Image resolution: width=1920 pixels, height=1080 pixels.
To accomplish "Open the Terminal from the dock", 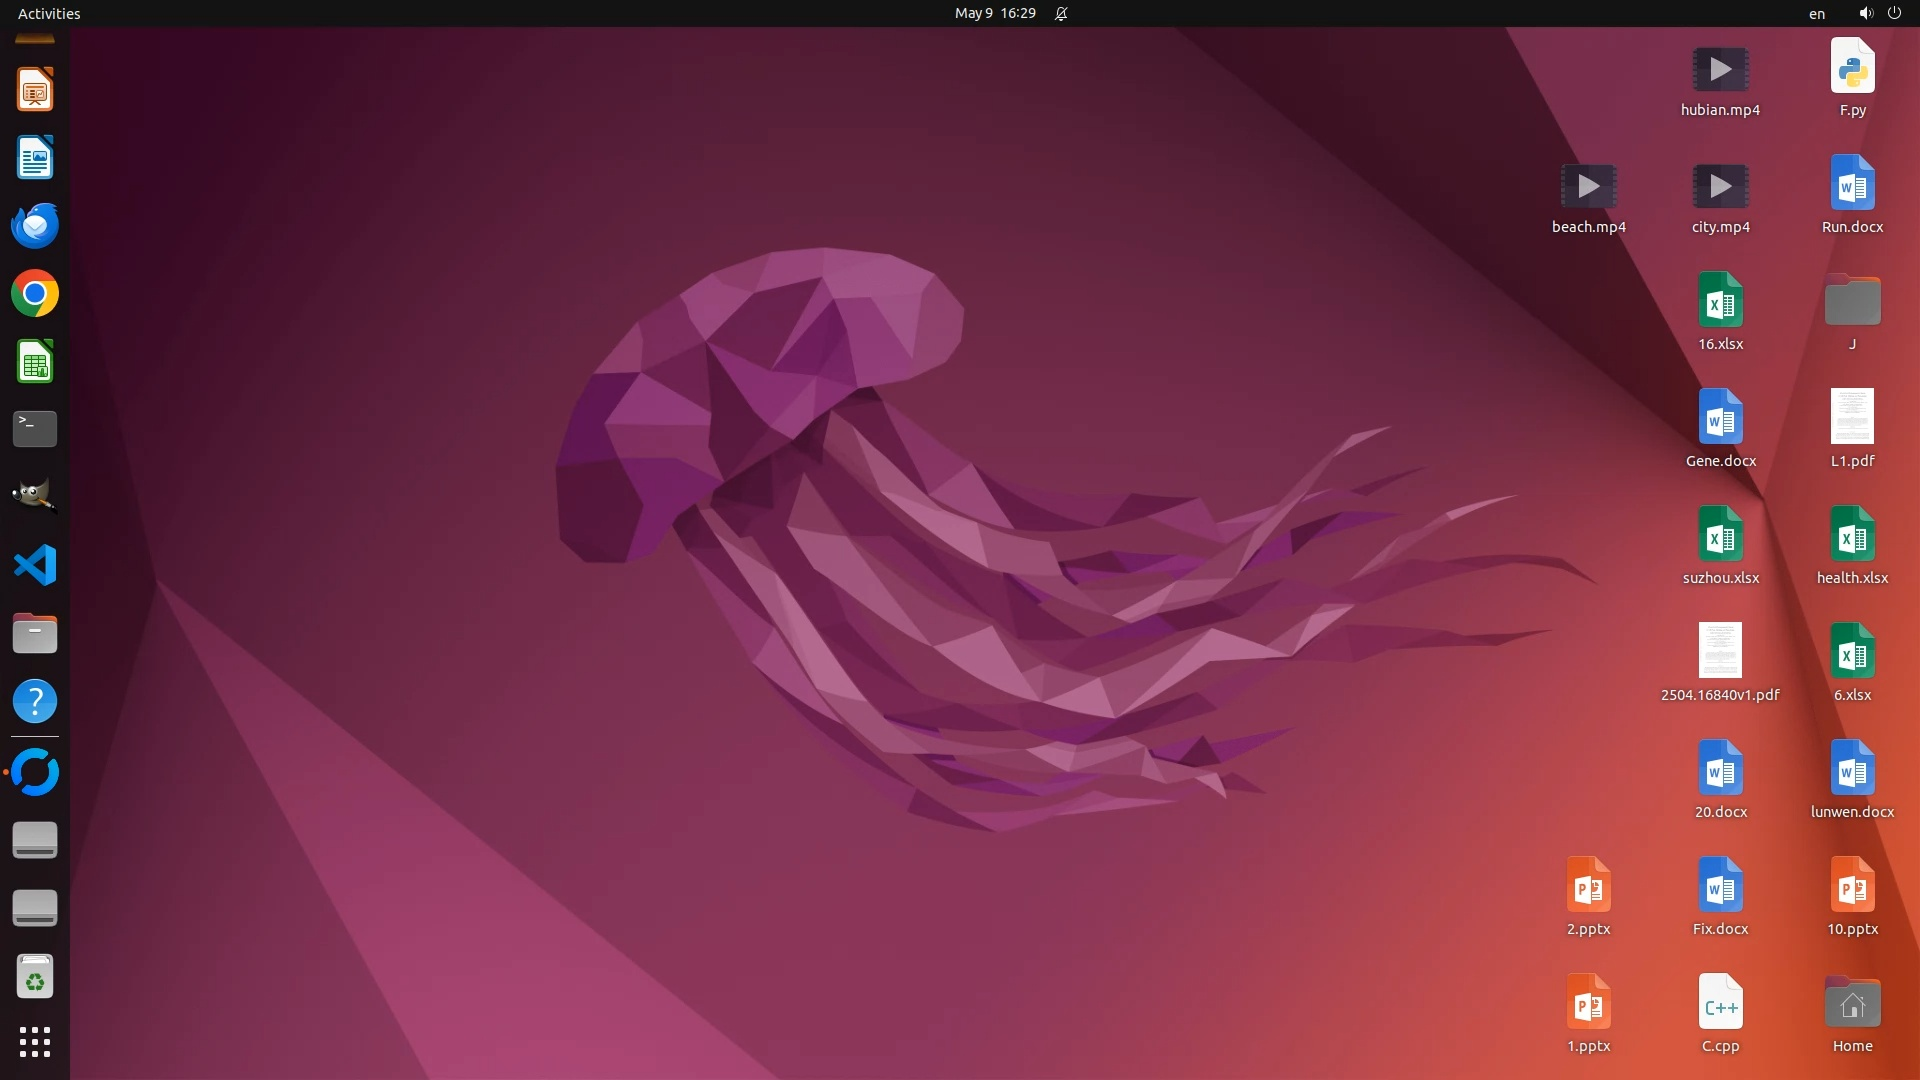I will click(x=35, y=429).
